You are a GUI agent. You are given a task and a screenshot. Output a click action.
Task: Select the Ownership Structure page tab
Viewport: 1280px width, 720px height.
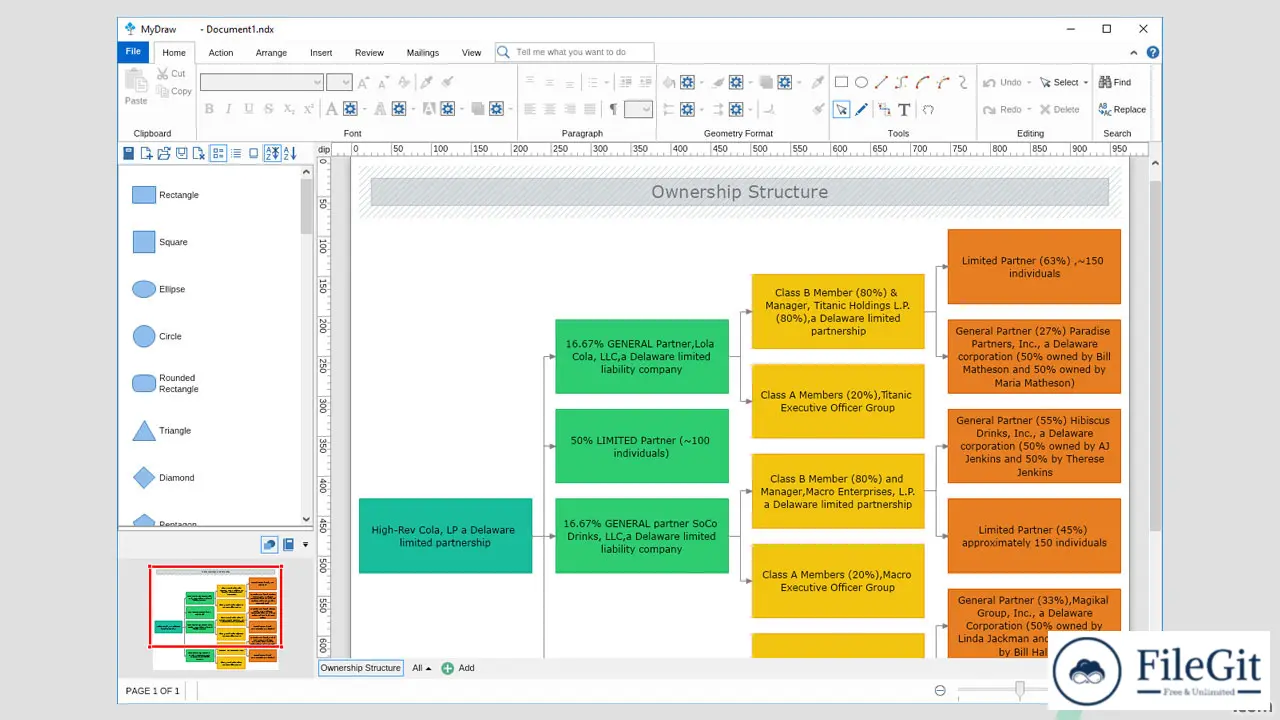click(361, 668)
